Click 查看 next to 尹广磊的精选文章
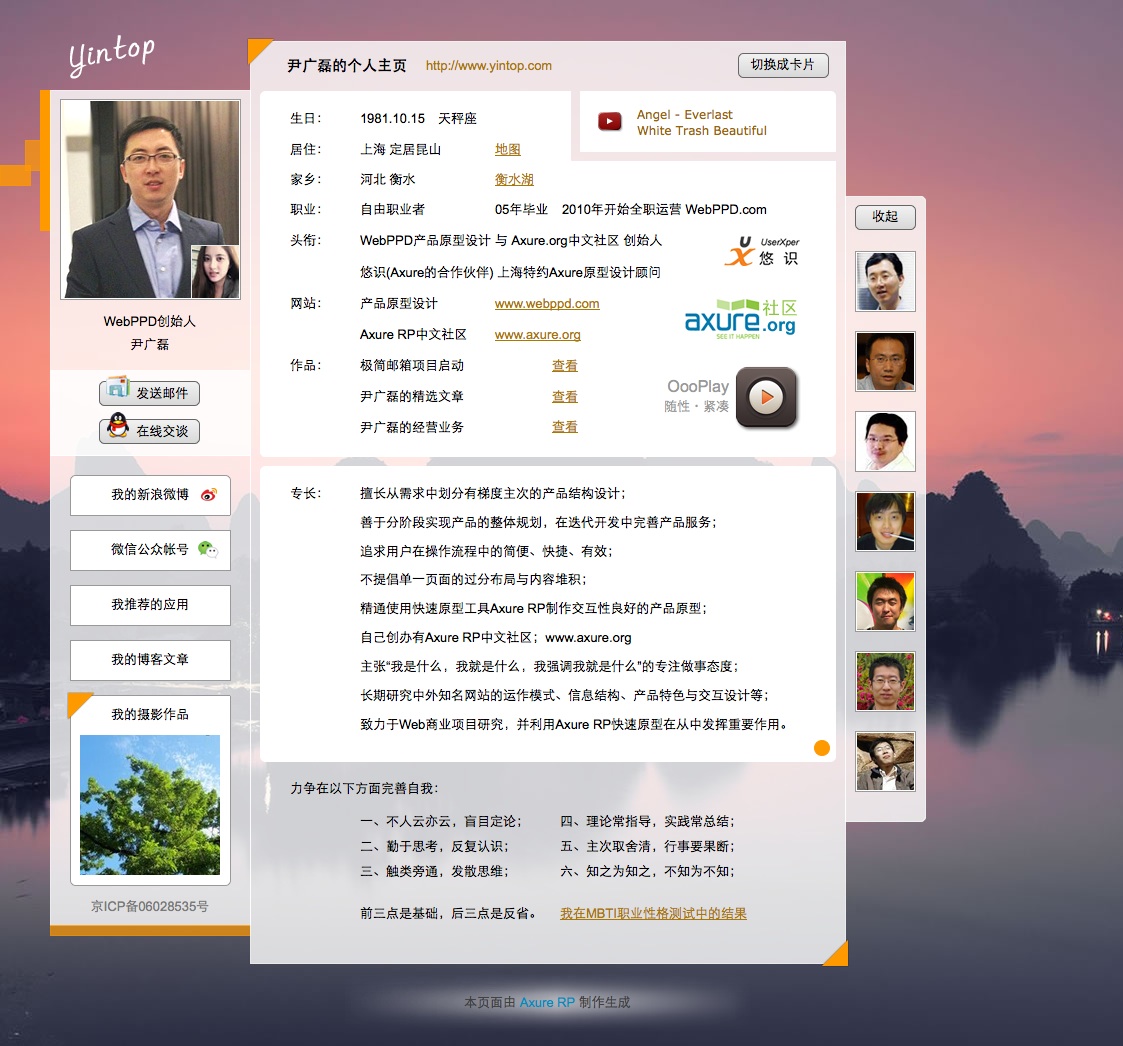1123x1046 pixels. click(564, 396)
